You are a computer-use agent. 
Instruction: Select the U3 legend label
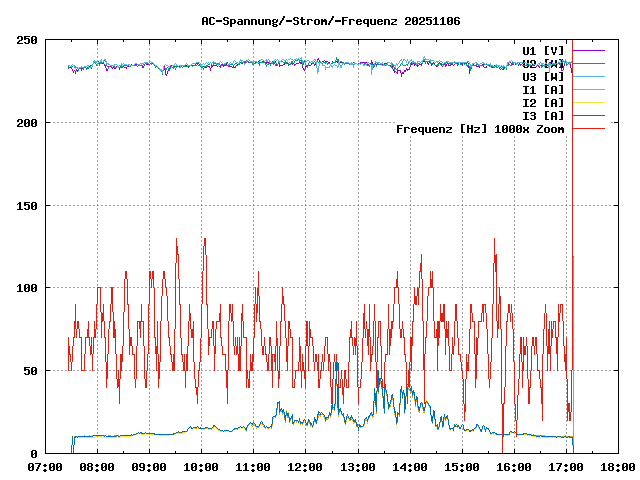543,76
